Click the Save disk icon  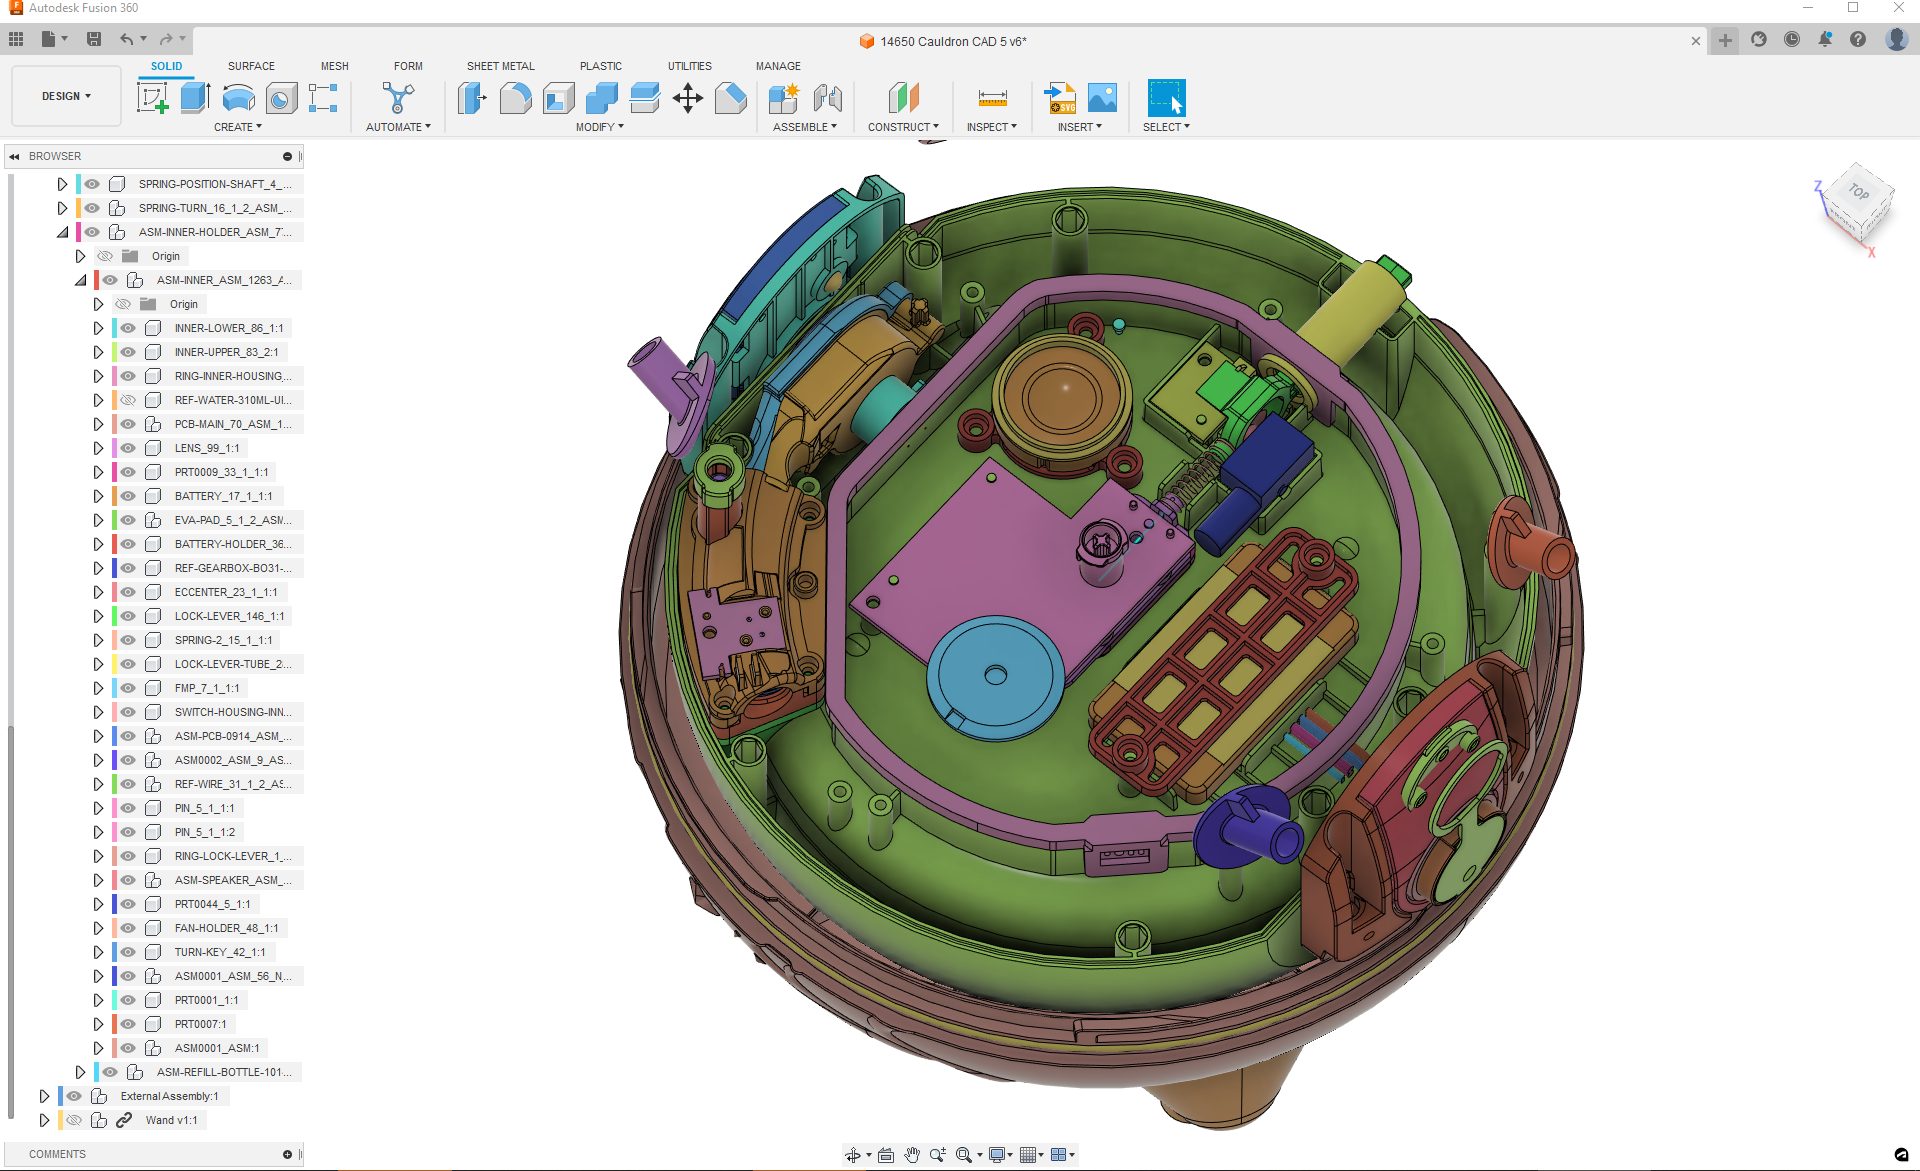tap(94, 39)
